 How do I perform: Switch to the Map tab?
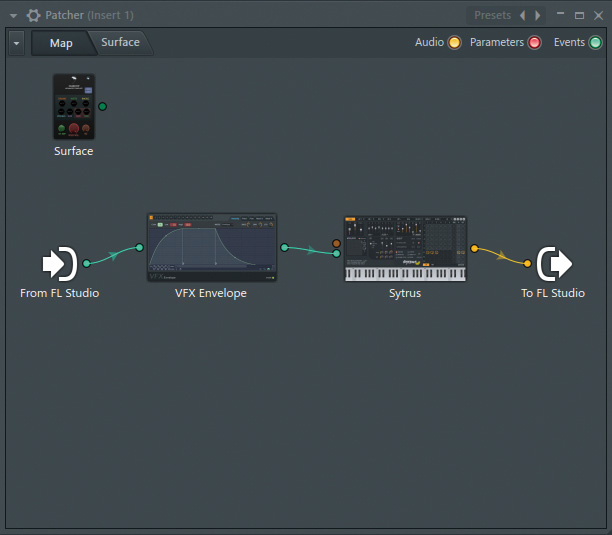coord(61,43)
